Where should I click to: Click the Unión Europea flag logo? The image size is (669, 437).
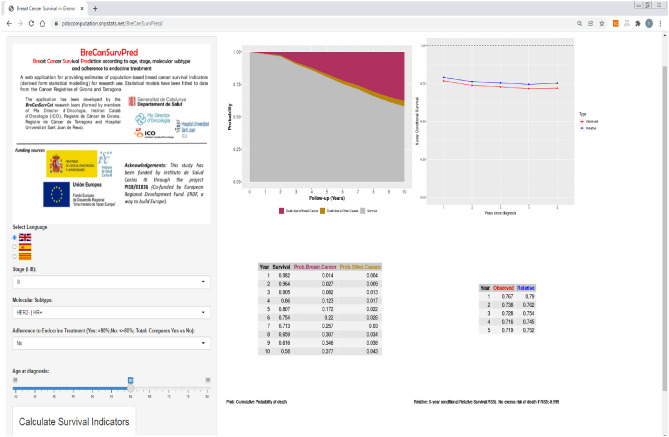[x=56, y=194]
